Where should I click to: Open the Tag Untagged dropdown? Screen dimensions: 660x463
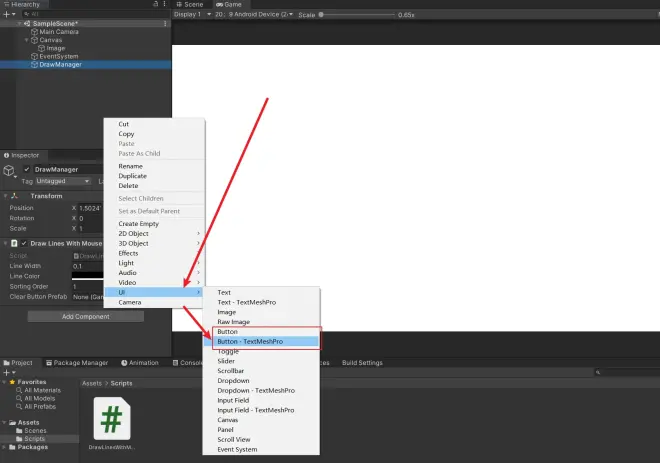click(x=63, y=181)
